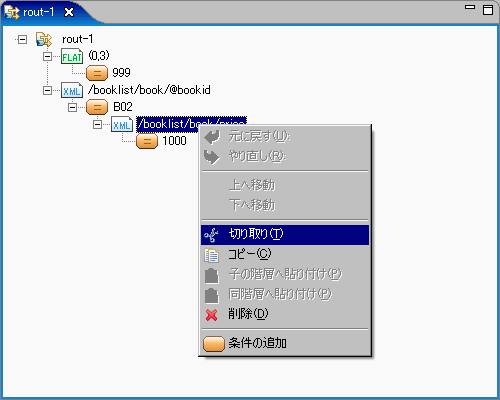Click the red X delete icon
This screenshot has width=500, height=400.
pyautogui.click(x=211, y=315)
